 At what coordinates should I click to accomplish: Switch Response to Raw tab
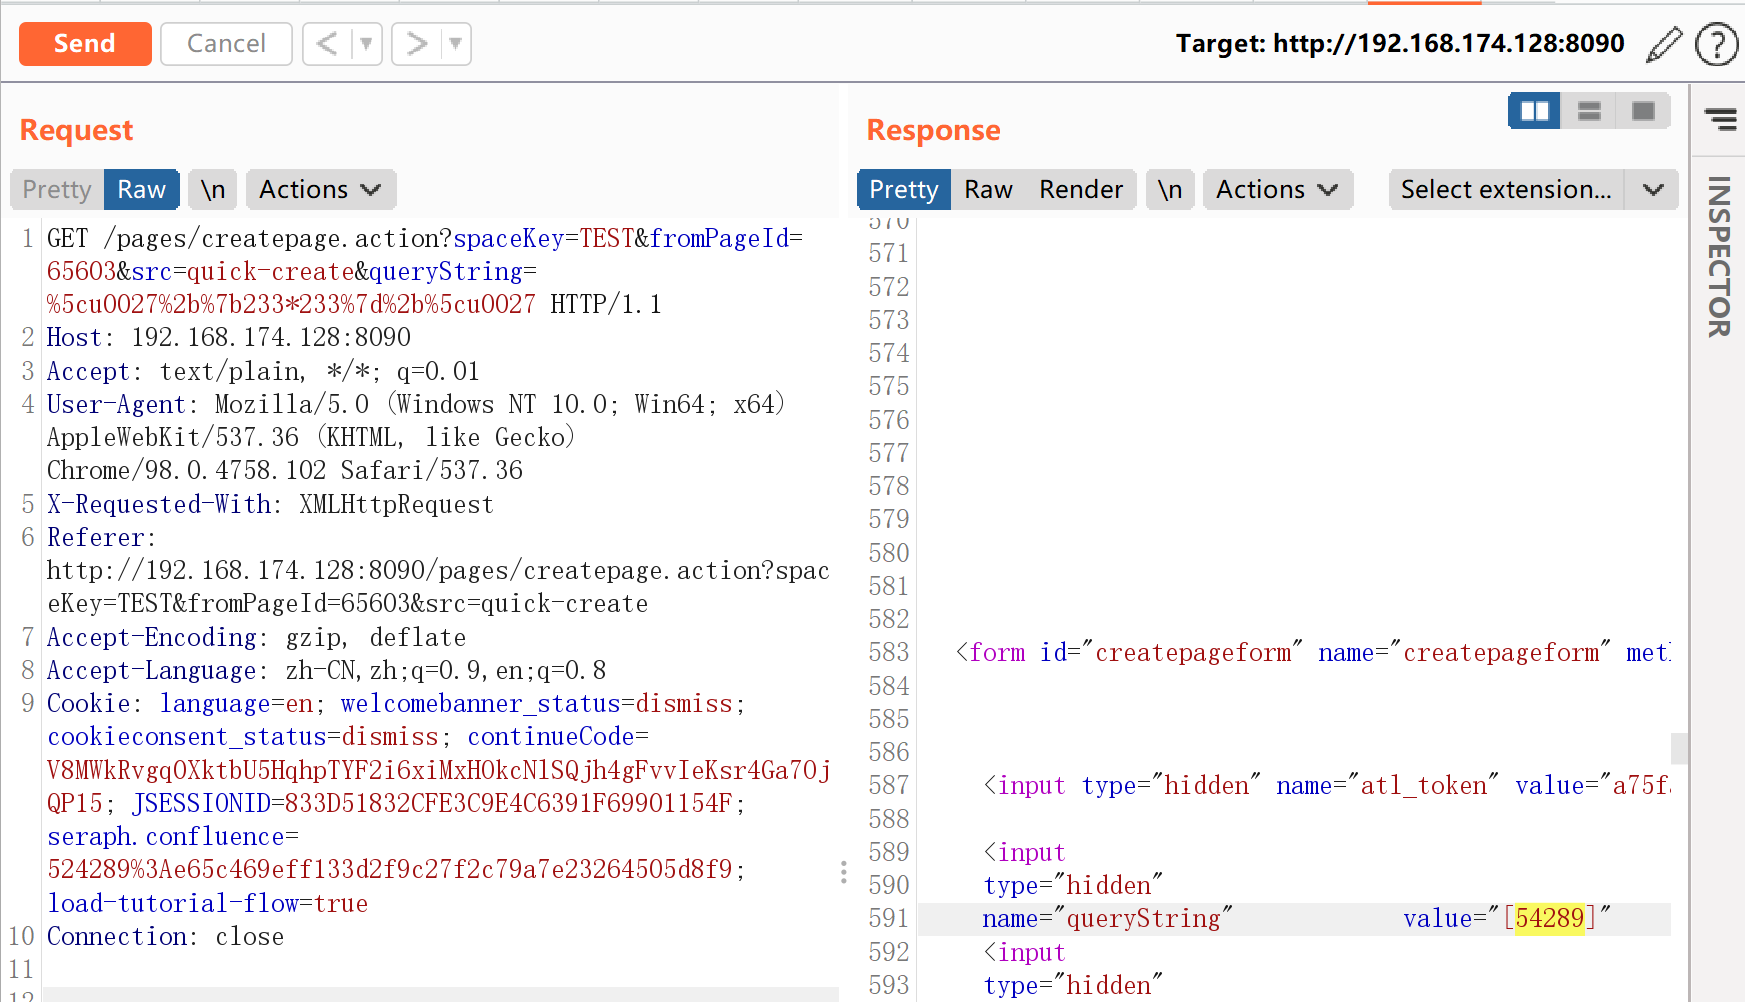coord(988,190)
